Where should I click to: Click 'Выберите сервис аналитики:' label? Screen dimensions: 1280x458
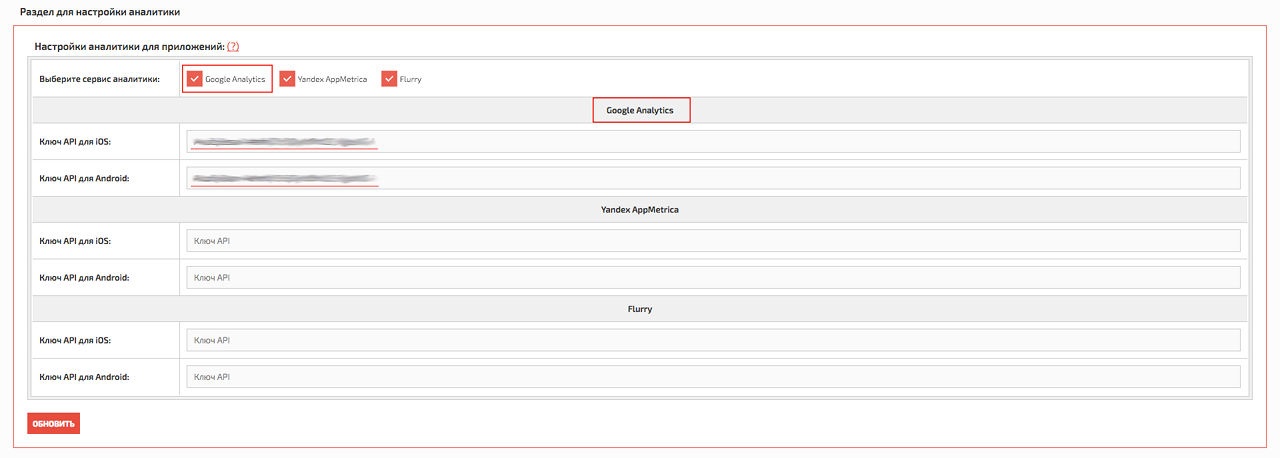coord(99,79)
